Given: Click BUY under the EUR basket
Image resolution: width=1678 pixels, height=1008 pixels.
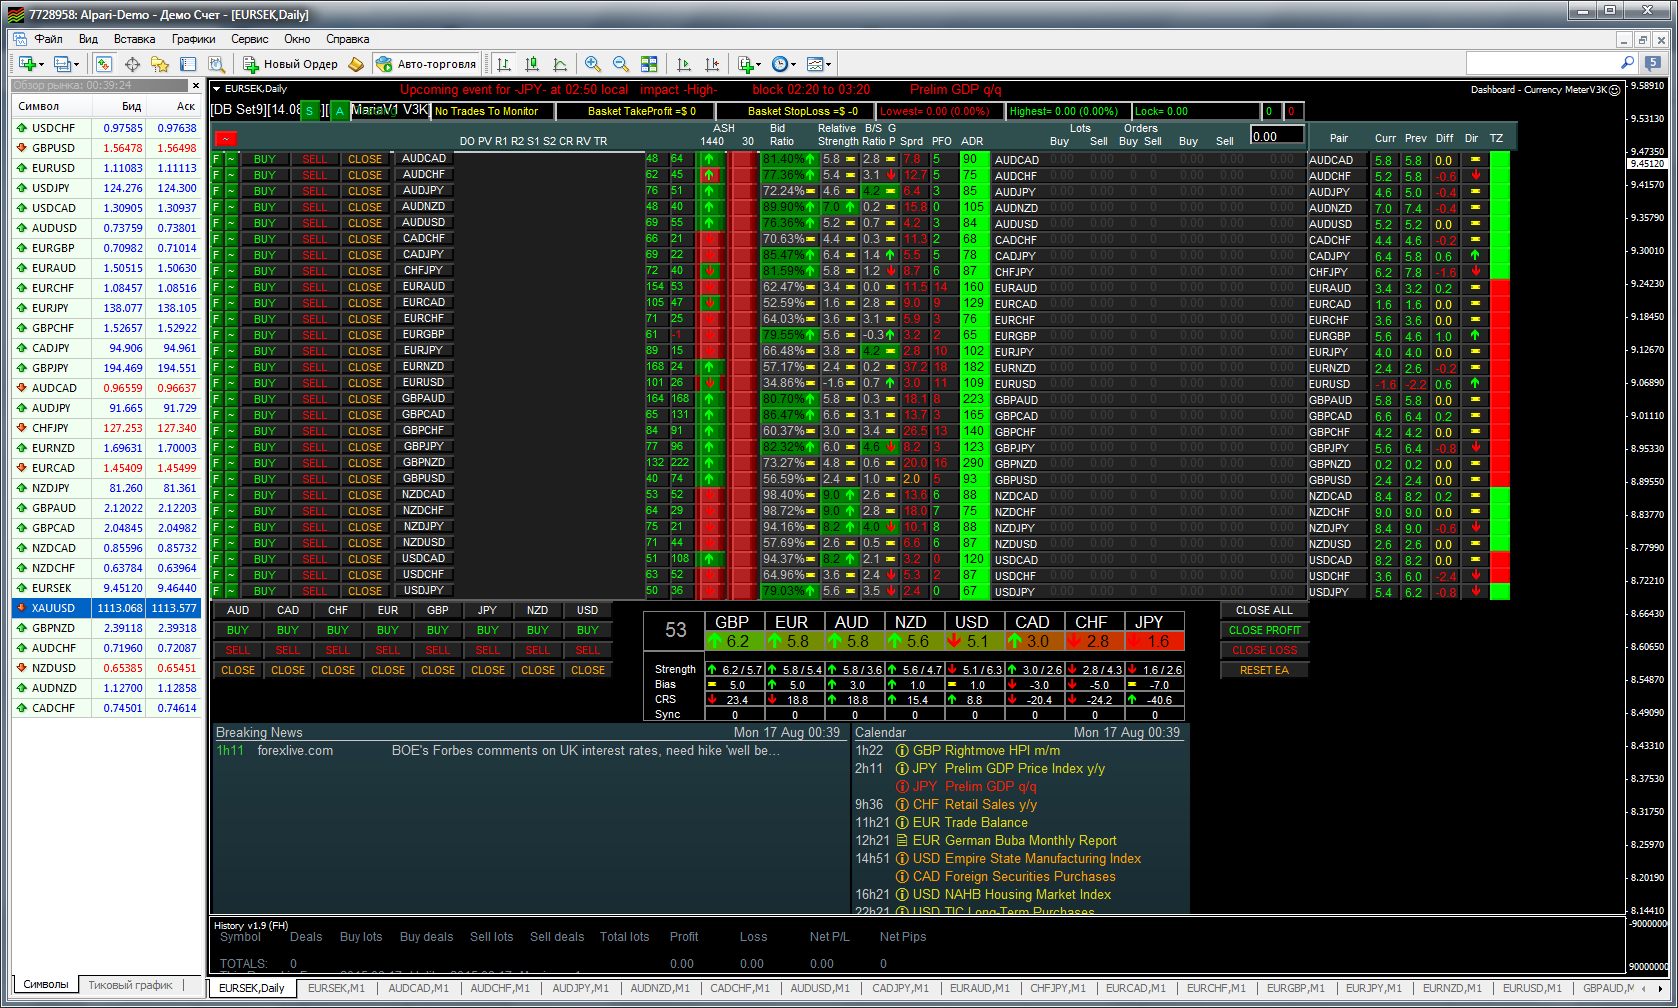Looking at the screenshot, I should point(387,630).
